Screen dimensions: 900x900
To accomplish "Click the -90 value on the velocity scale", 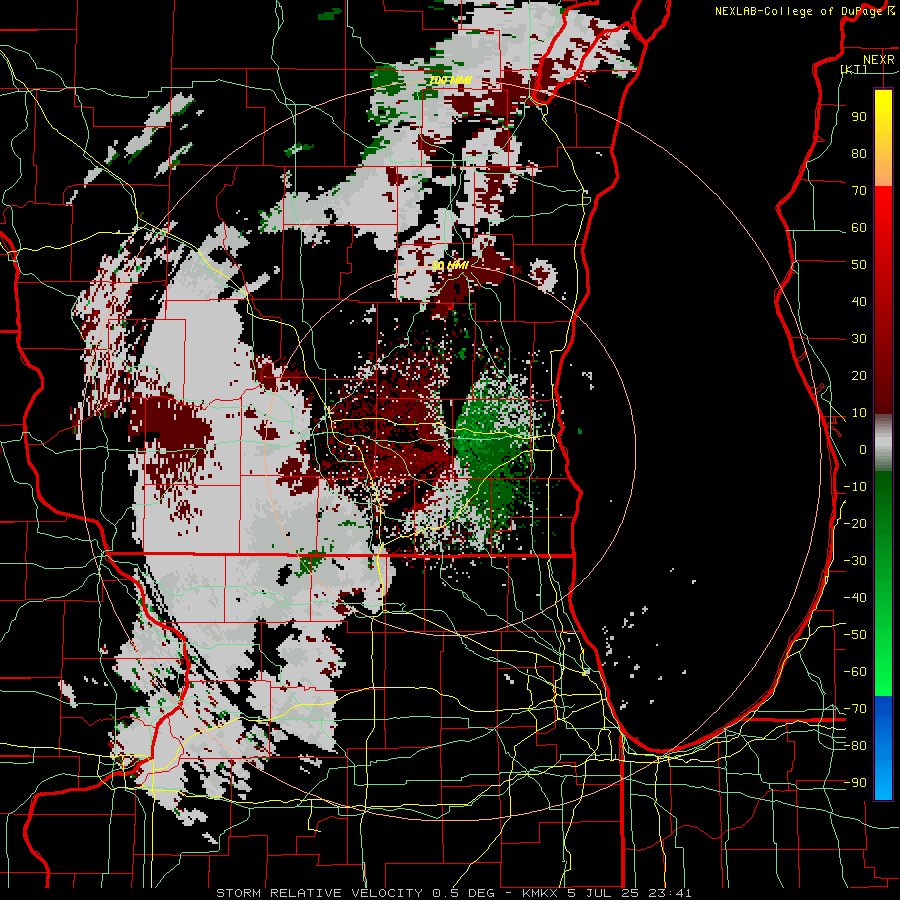I will pyautogui.click(x=855, y=783).
